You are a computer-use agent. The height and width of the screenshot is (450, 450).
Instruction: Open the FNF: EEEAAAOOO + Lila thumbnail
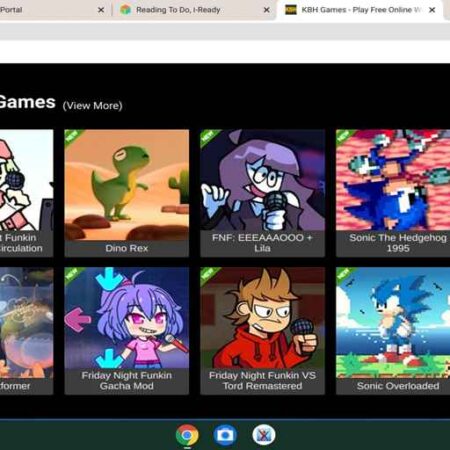pos(263,180)
